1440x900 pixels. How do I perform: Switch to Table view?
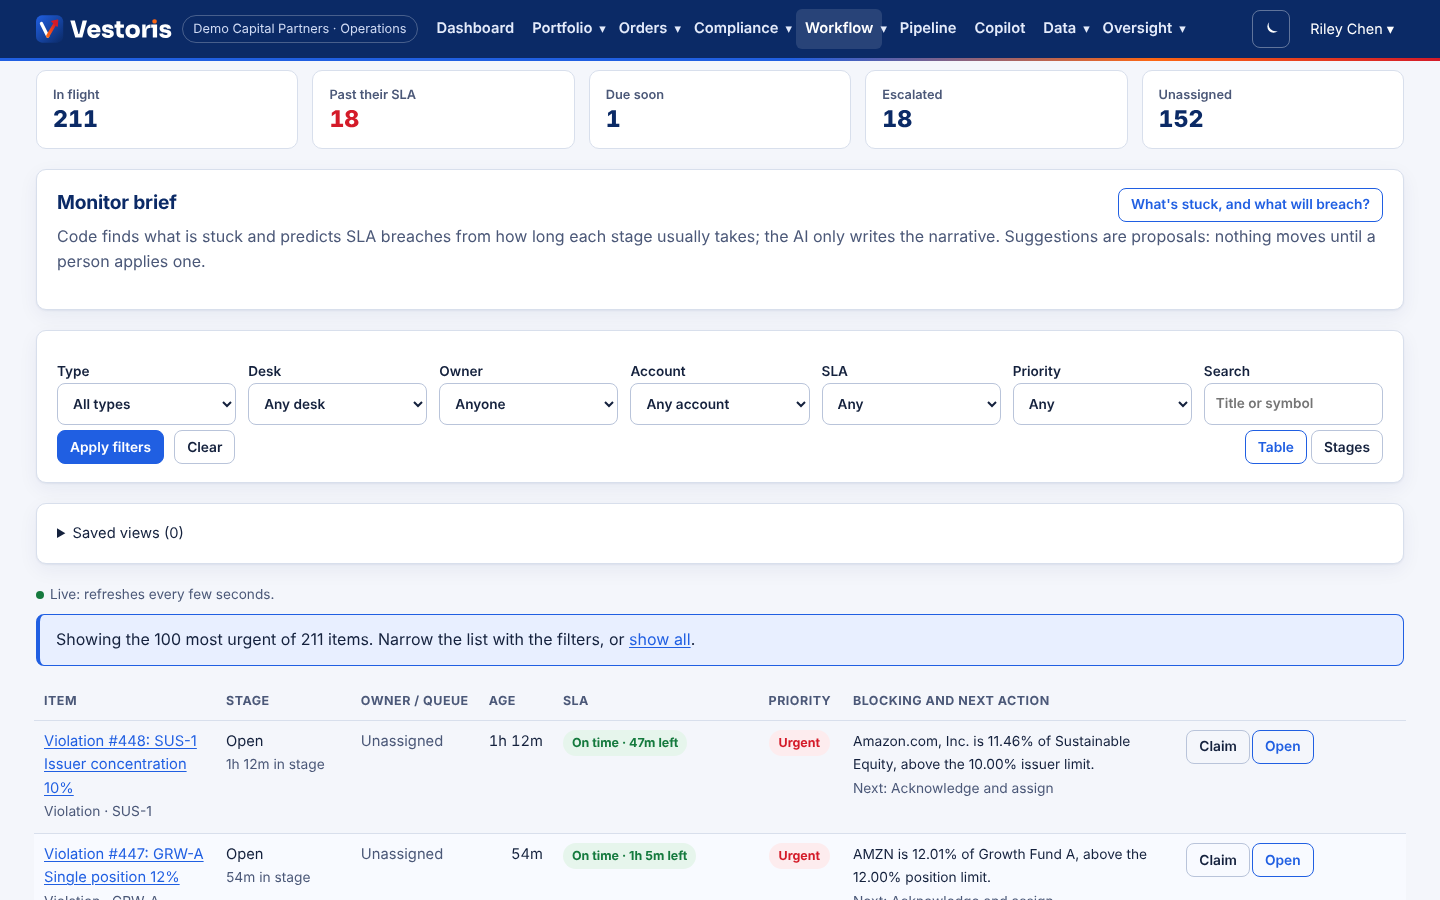click(1275, 447)
